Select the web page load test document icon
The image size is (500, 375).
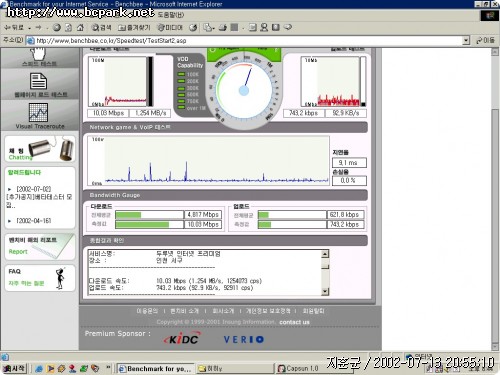(x=38, y=81)
